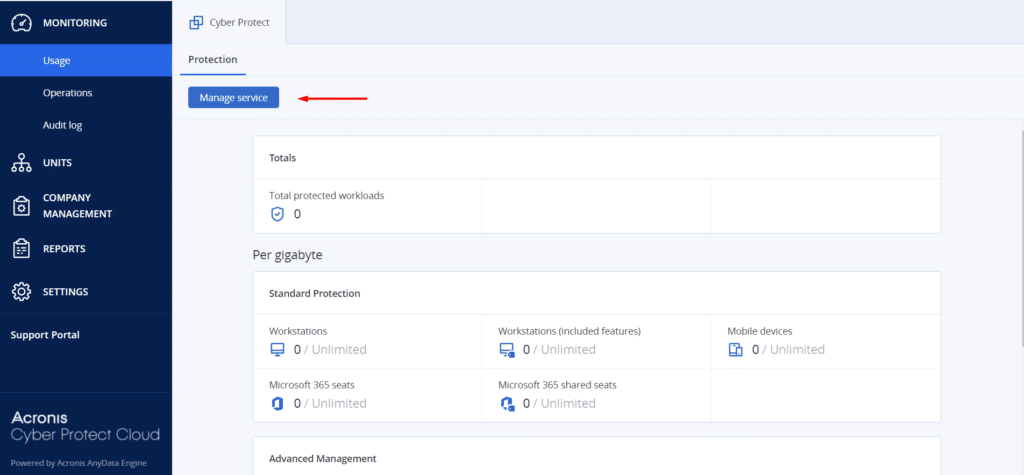Open the Support Portal link
Viewport: 1024px width, 475px height.
pyautogui.click(x=45, y=335)
